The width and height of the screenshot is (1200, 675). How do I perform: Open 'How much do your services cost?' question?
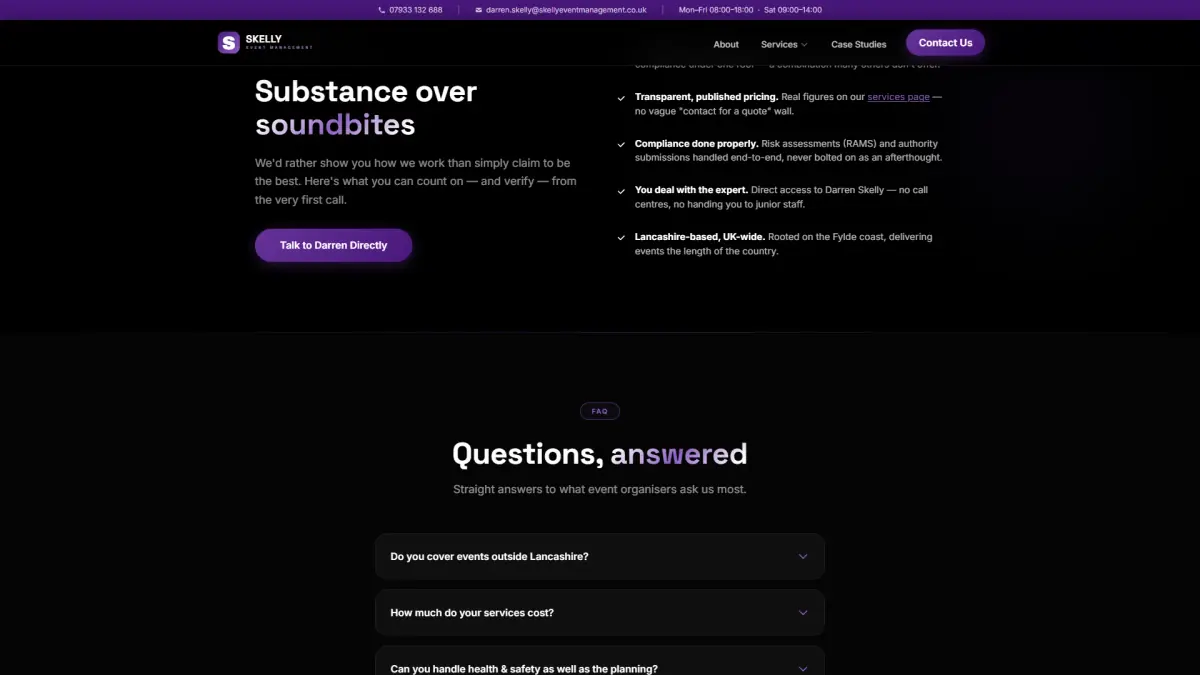click(600, 613)
